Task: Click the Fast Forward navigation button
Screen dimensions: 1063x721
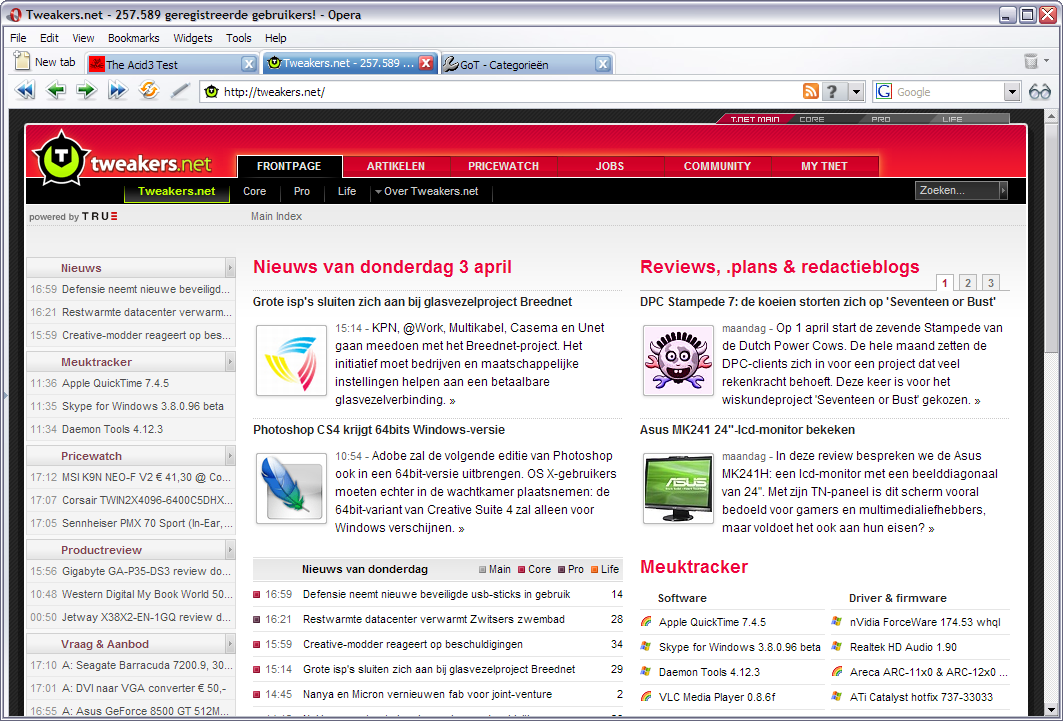Action: click(118, 90)
